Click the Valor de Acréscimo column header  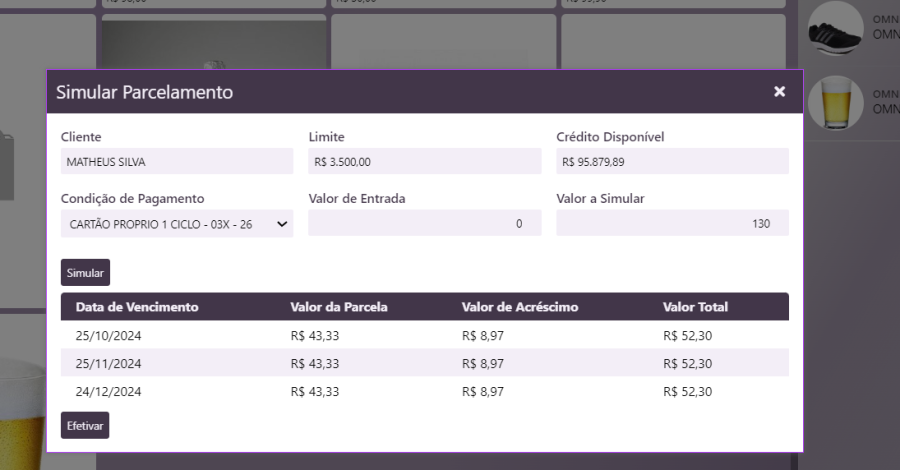point(519,307)
